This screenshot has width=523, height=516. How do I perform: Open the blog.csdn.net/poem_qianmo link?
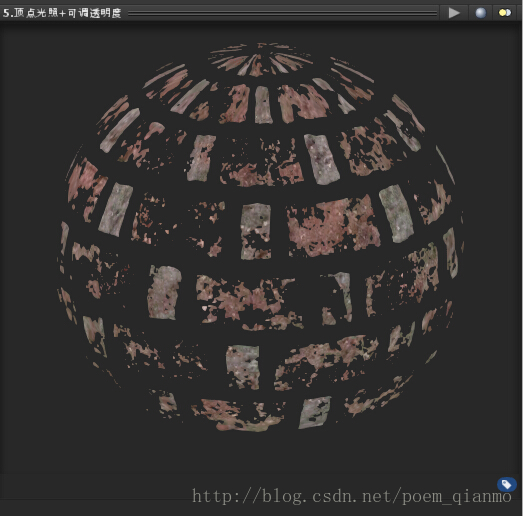click(x=352, y=496)
